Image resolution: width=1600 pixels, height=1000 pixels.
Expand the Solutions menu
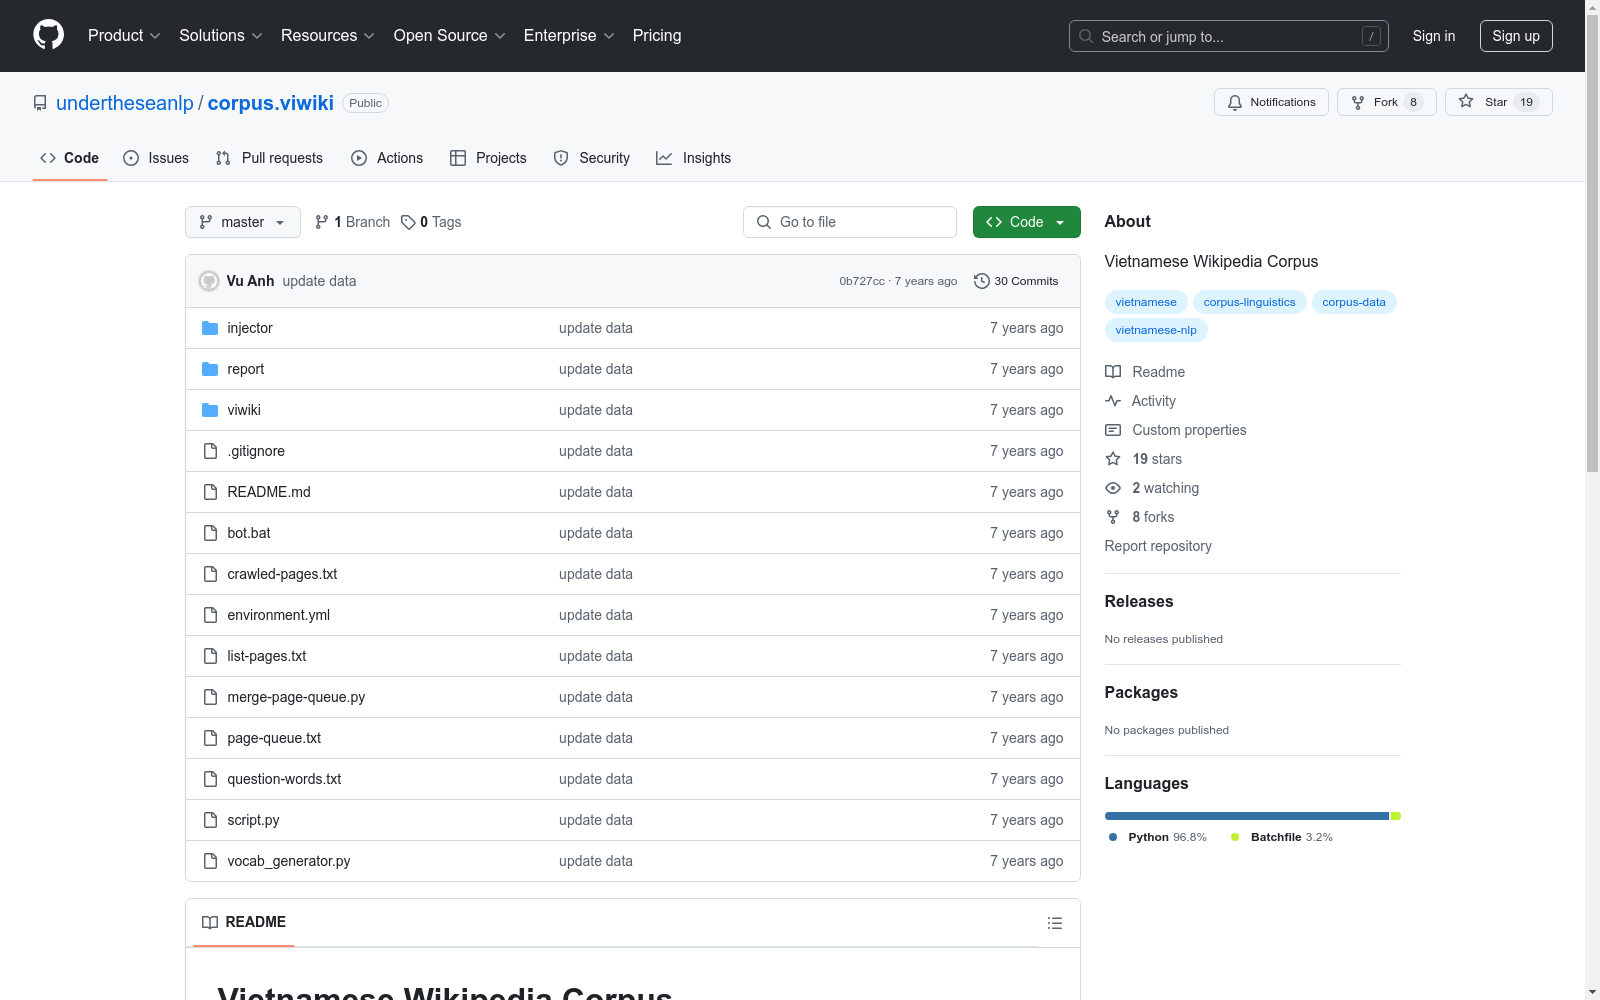(x=221, y=36)
